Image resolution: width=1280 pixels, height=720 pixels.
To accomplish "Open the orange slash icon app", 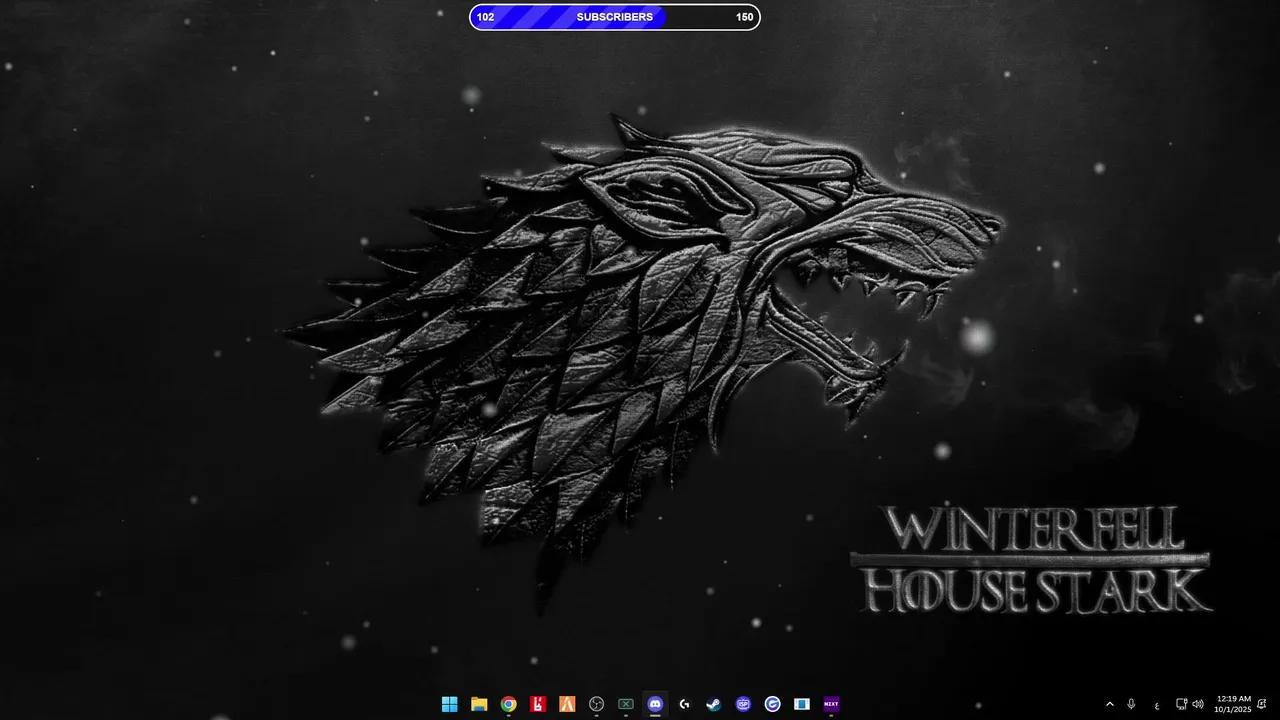I will click(x=567, y=704).
